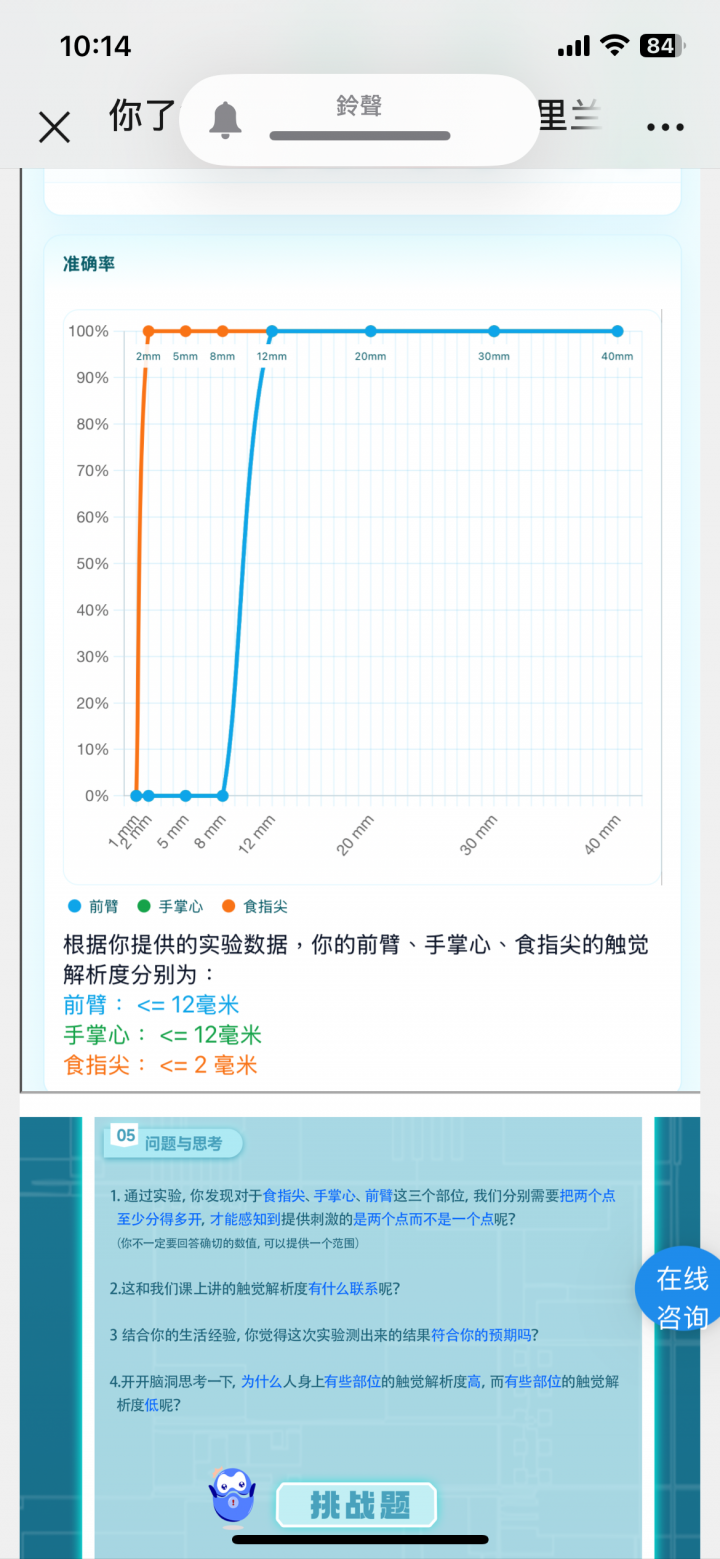Tap the blue 30mm data point
720x1559 pixels.
tap(493, 331)
